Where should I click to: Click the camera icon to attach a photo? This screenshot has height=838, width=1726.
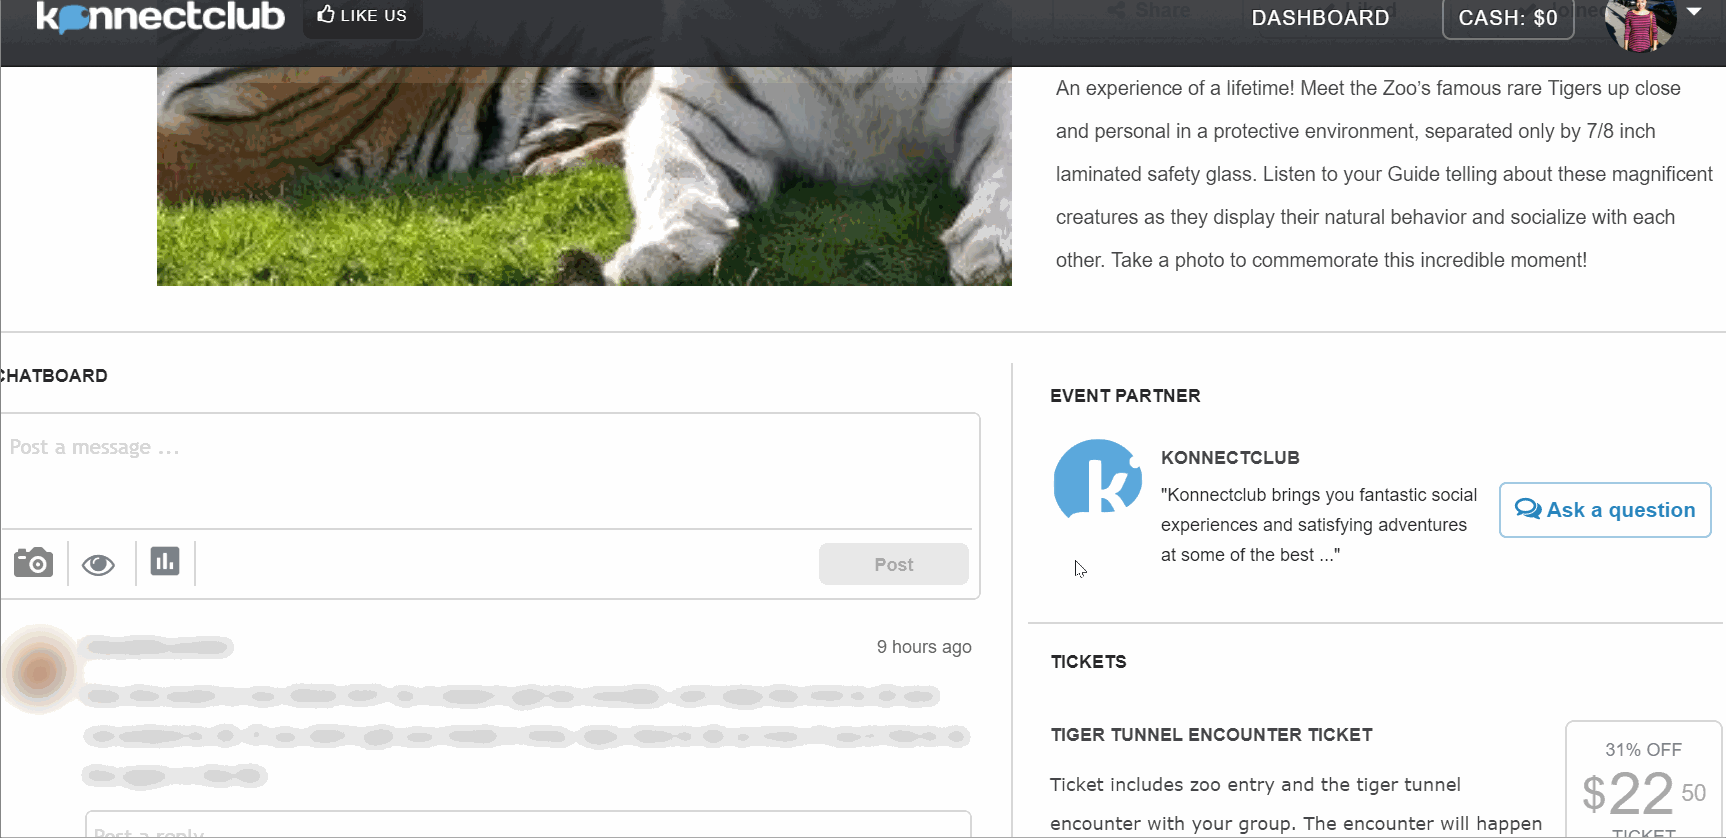click(x=33, y=563)
